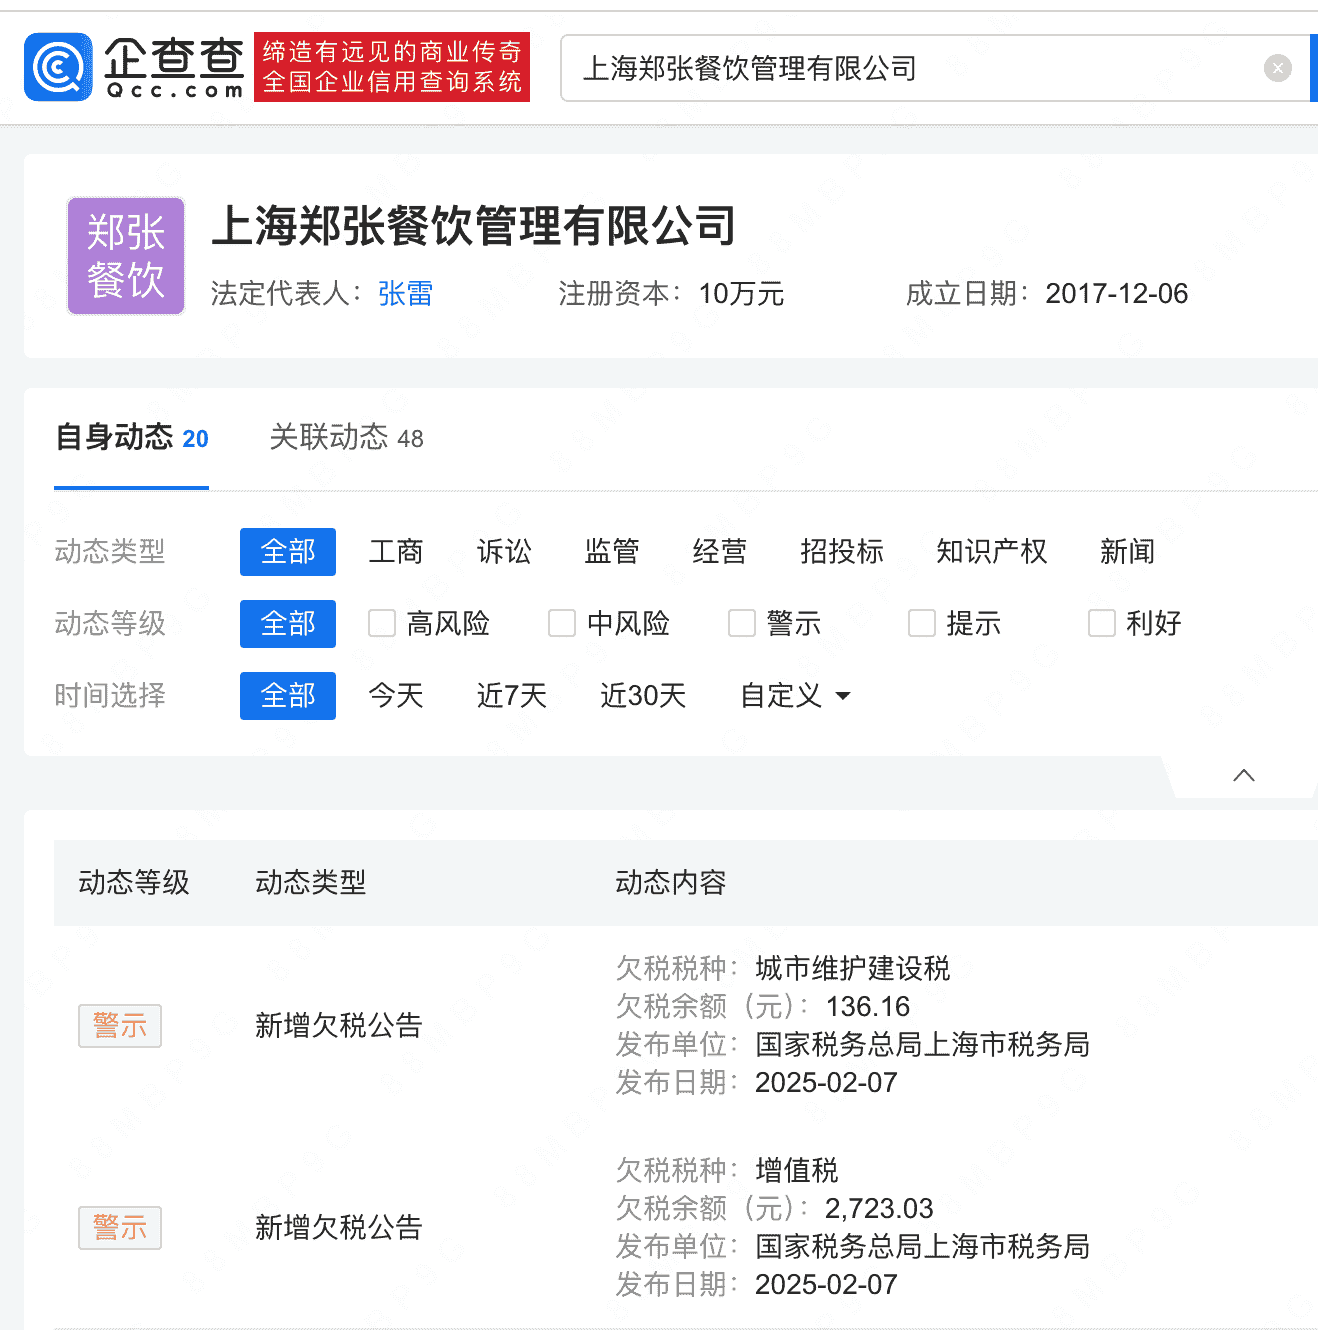Clear the search box with the x icon
The image size is (1318, 1330).
point(1278,67)
